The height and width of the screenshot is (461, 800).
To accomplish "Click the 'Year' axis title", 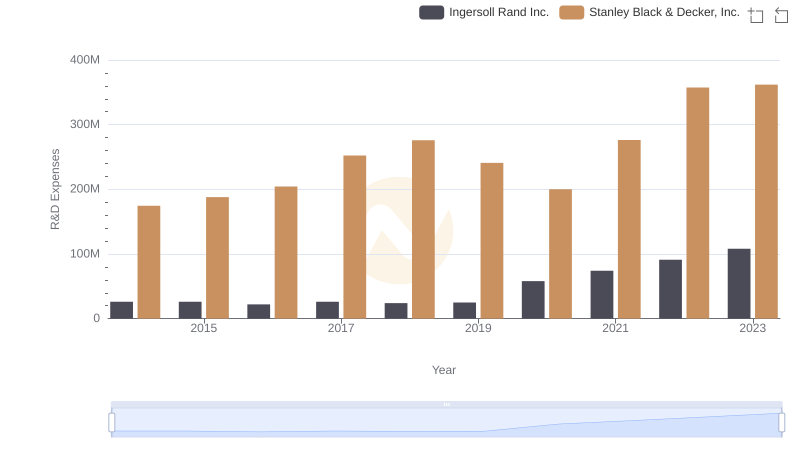I will 444,370.
